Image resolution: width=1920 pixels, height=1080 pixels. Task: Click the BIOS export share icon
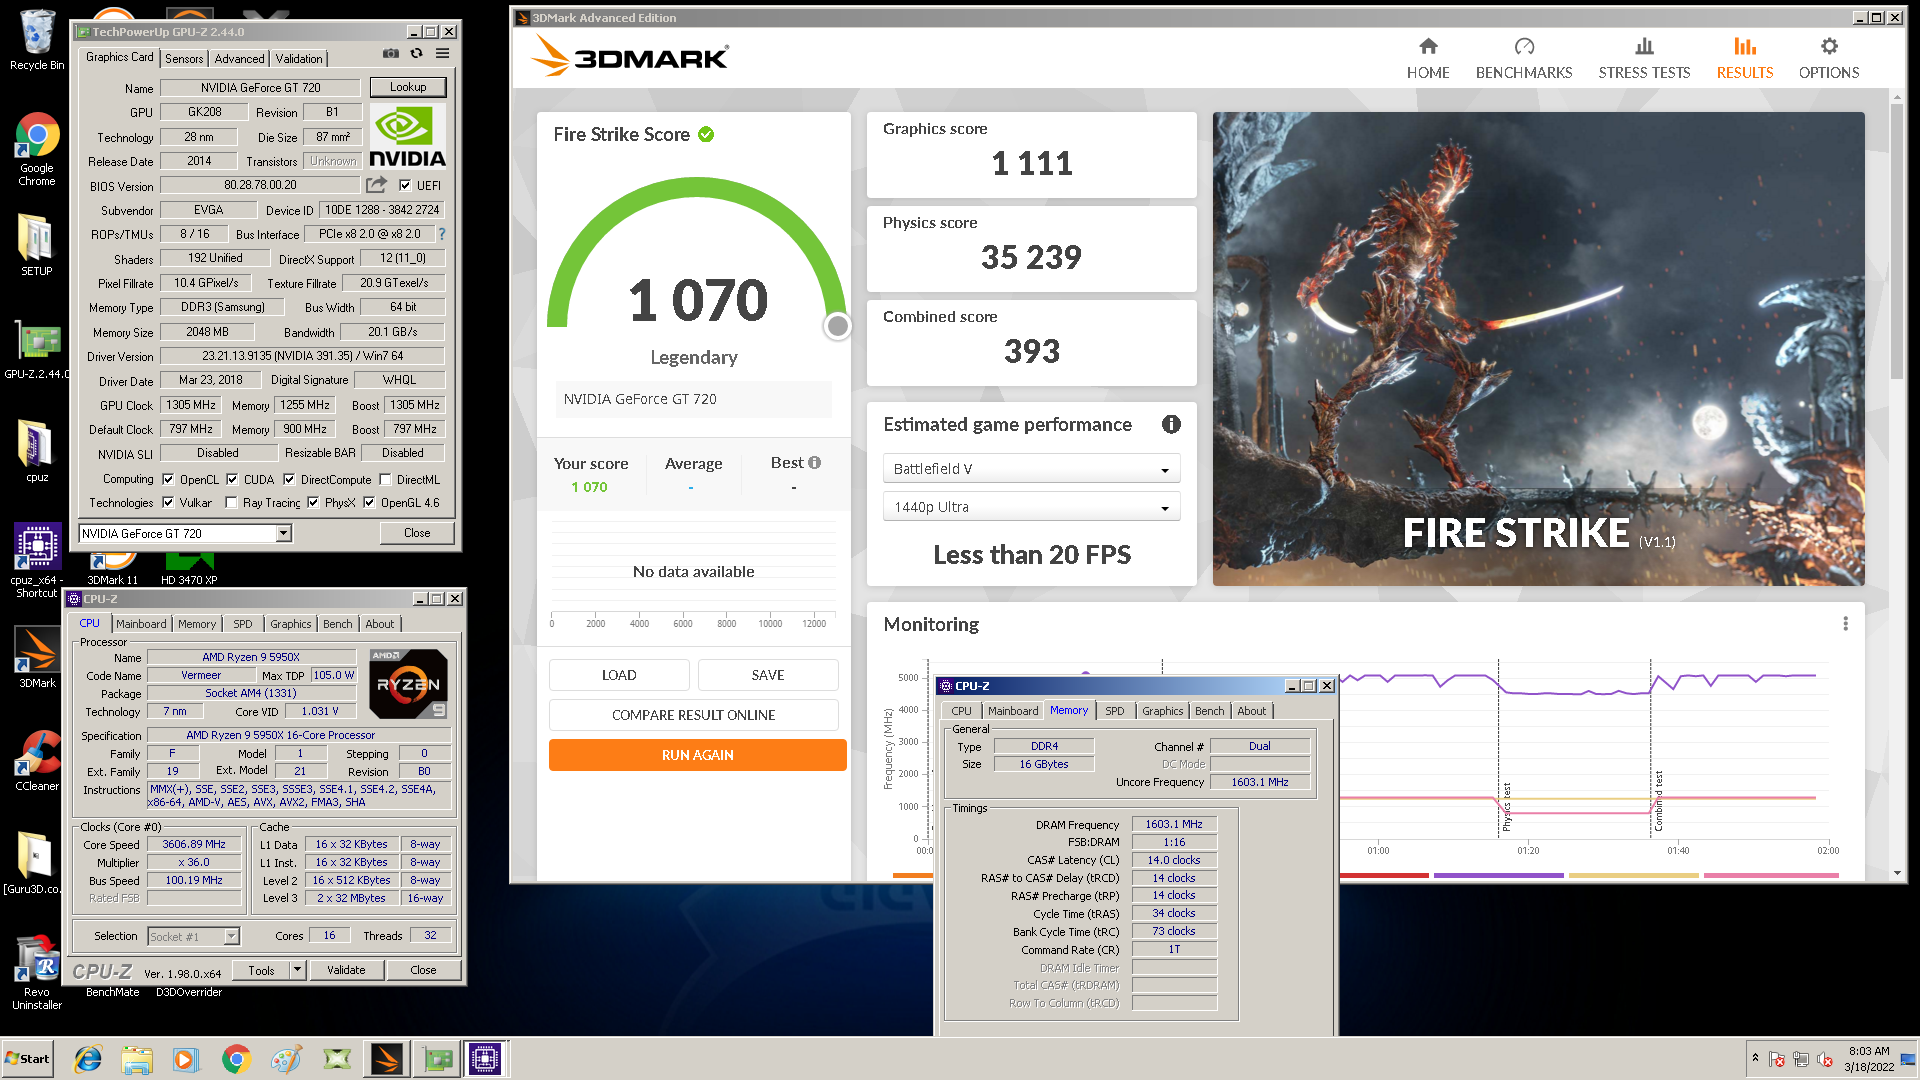[x=376, y=185]
